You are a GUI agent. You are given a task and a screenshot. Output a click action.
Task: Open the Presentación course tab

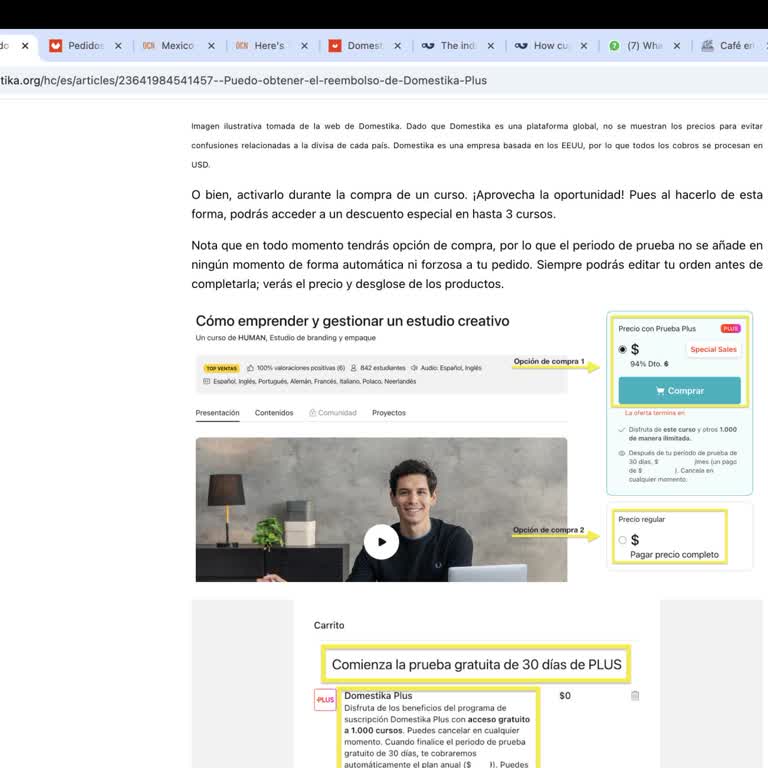217,413
